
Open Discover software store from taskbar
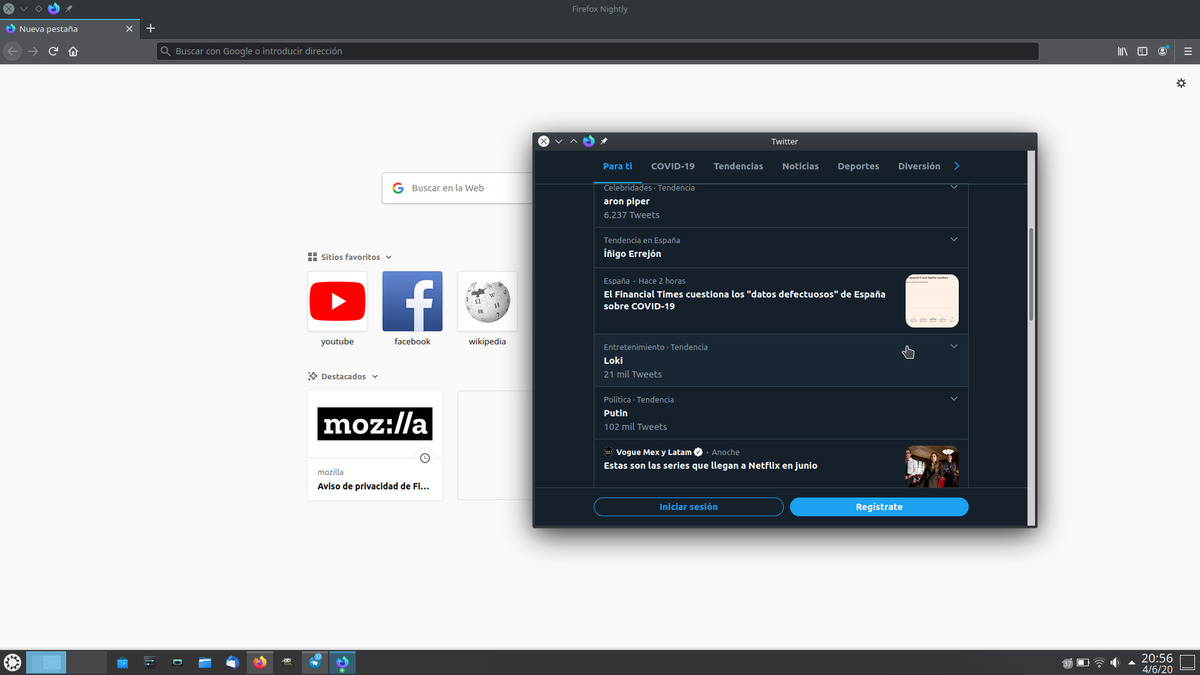tap(123, 662)
